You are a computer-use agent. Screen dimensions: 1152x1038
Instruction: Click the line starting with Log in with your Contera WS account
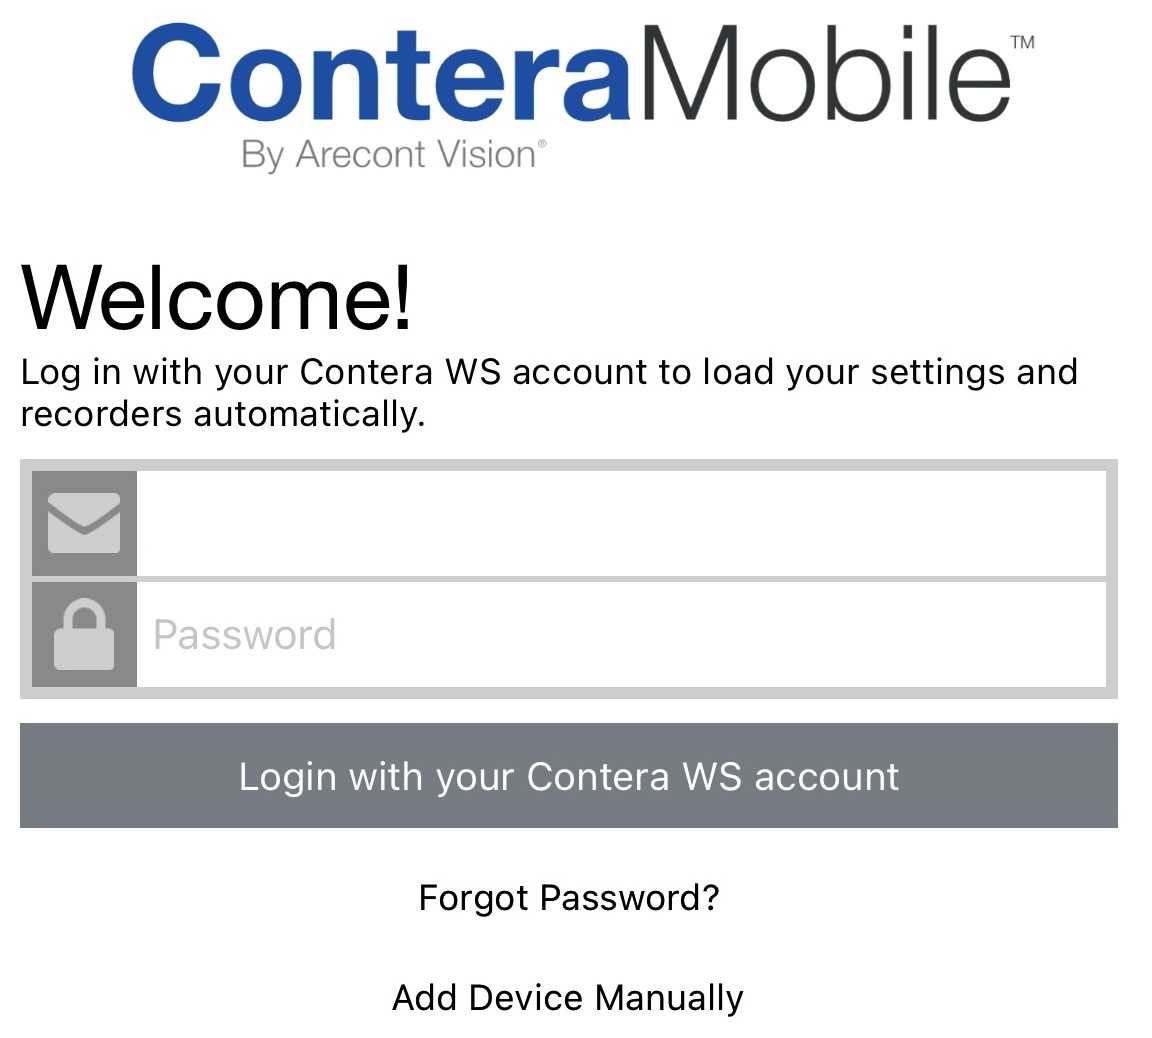point(549,372)
